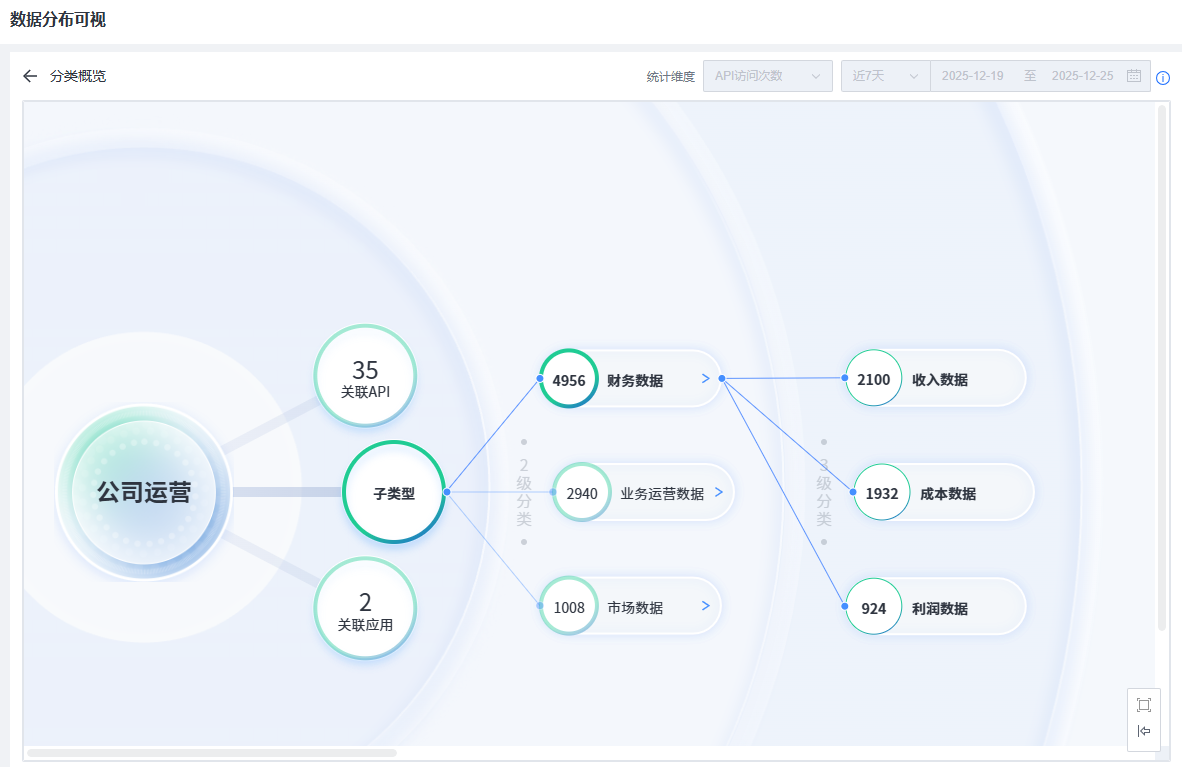Open the API访问次数 dropdown
This screenshot has height=767, width=1182.
(x=767, y=76)
